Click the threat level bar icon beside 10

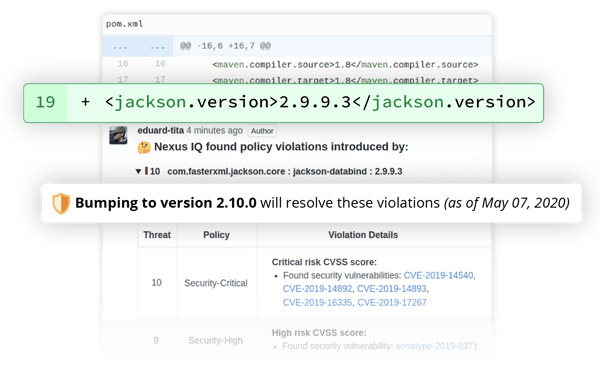click(x=146, y=171)
